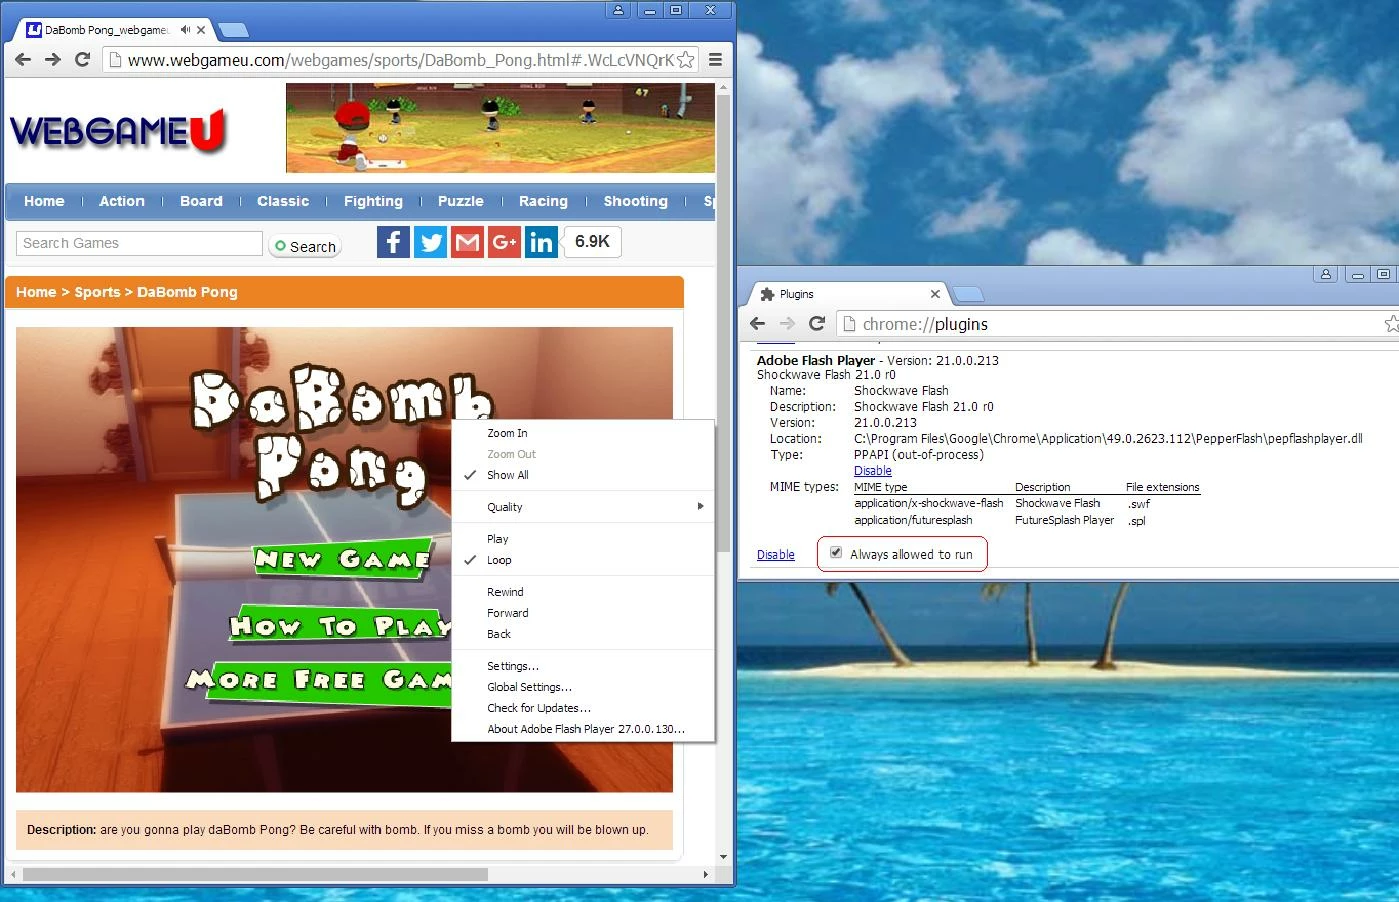Open new tab in Plugins window

(968, 294)
